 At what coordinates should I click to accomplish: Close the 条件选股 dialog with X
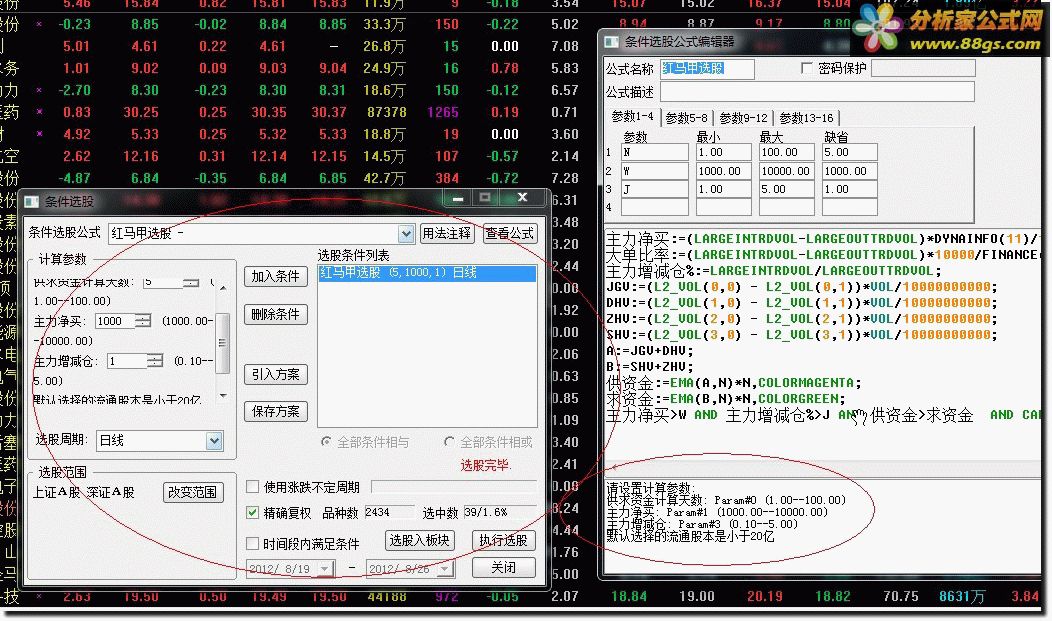523,198
